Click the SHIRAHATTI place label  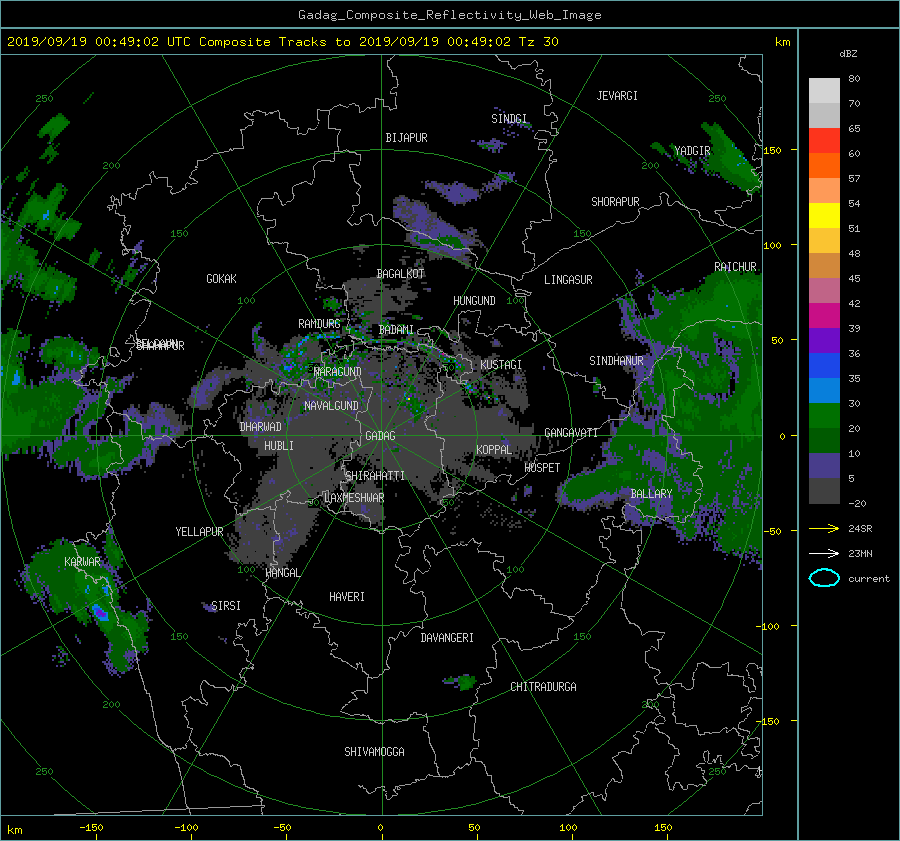click(x=375, y=476)
